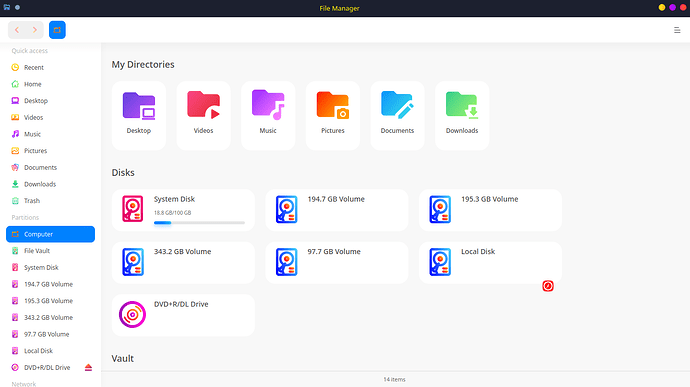The image size is (690, 387).
Task: Click the 97.7 GB Volume disk icon
Action: [x=286, y=262]
